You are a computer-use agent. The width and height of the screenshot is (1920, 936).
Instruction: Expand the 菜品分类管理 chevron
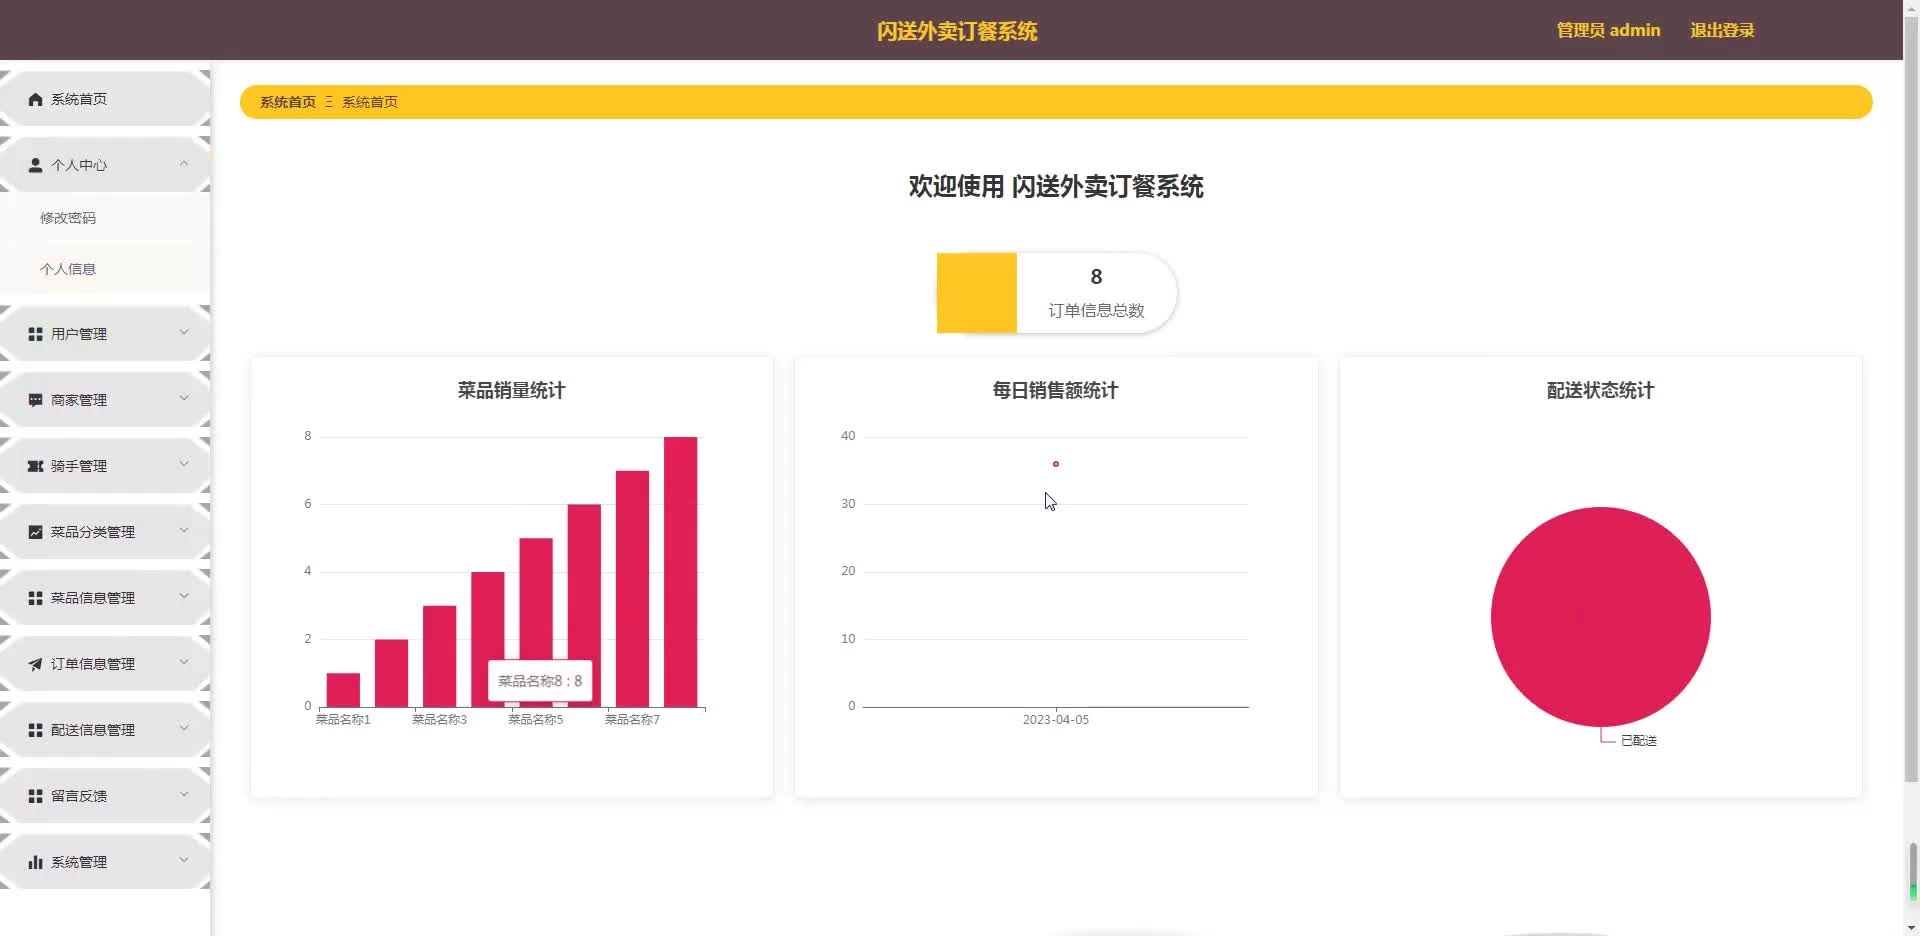click(184, 530)
